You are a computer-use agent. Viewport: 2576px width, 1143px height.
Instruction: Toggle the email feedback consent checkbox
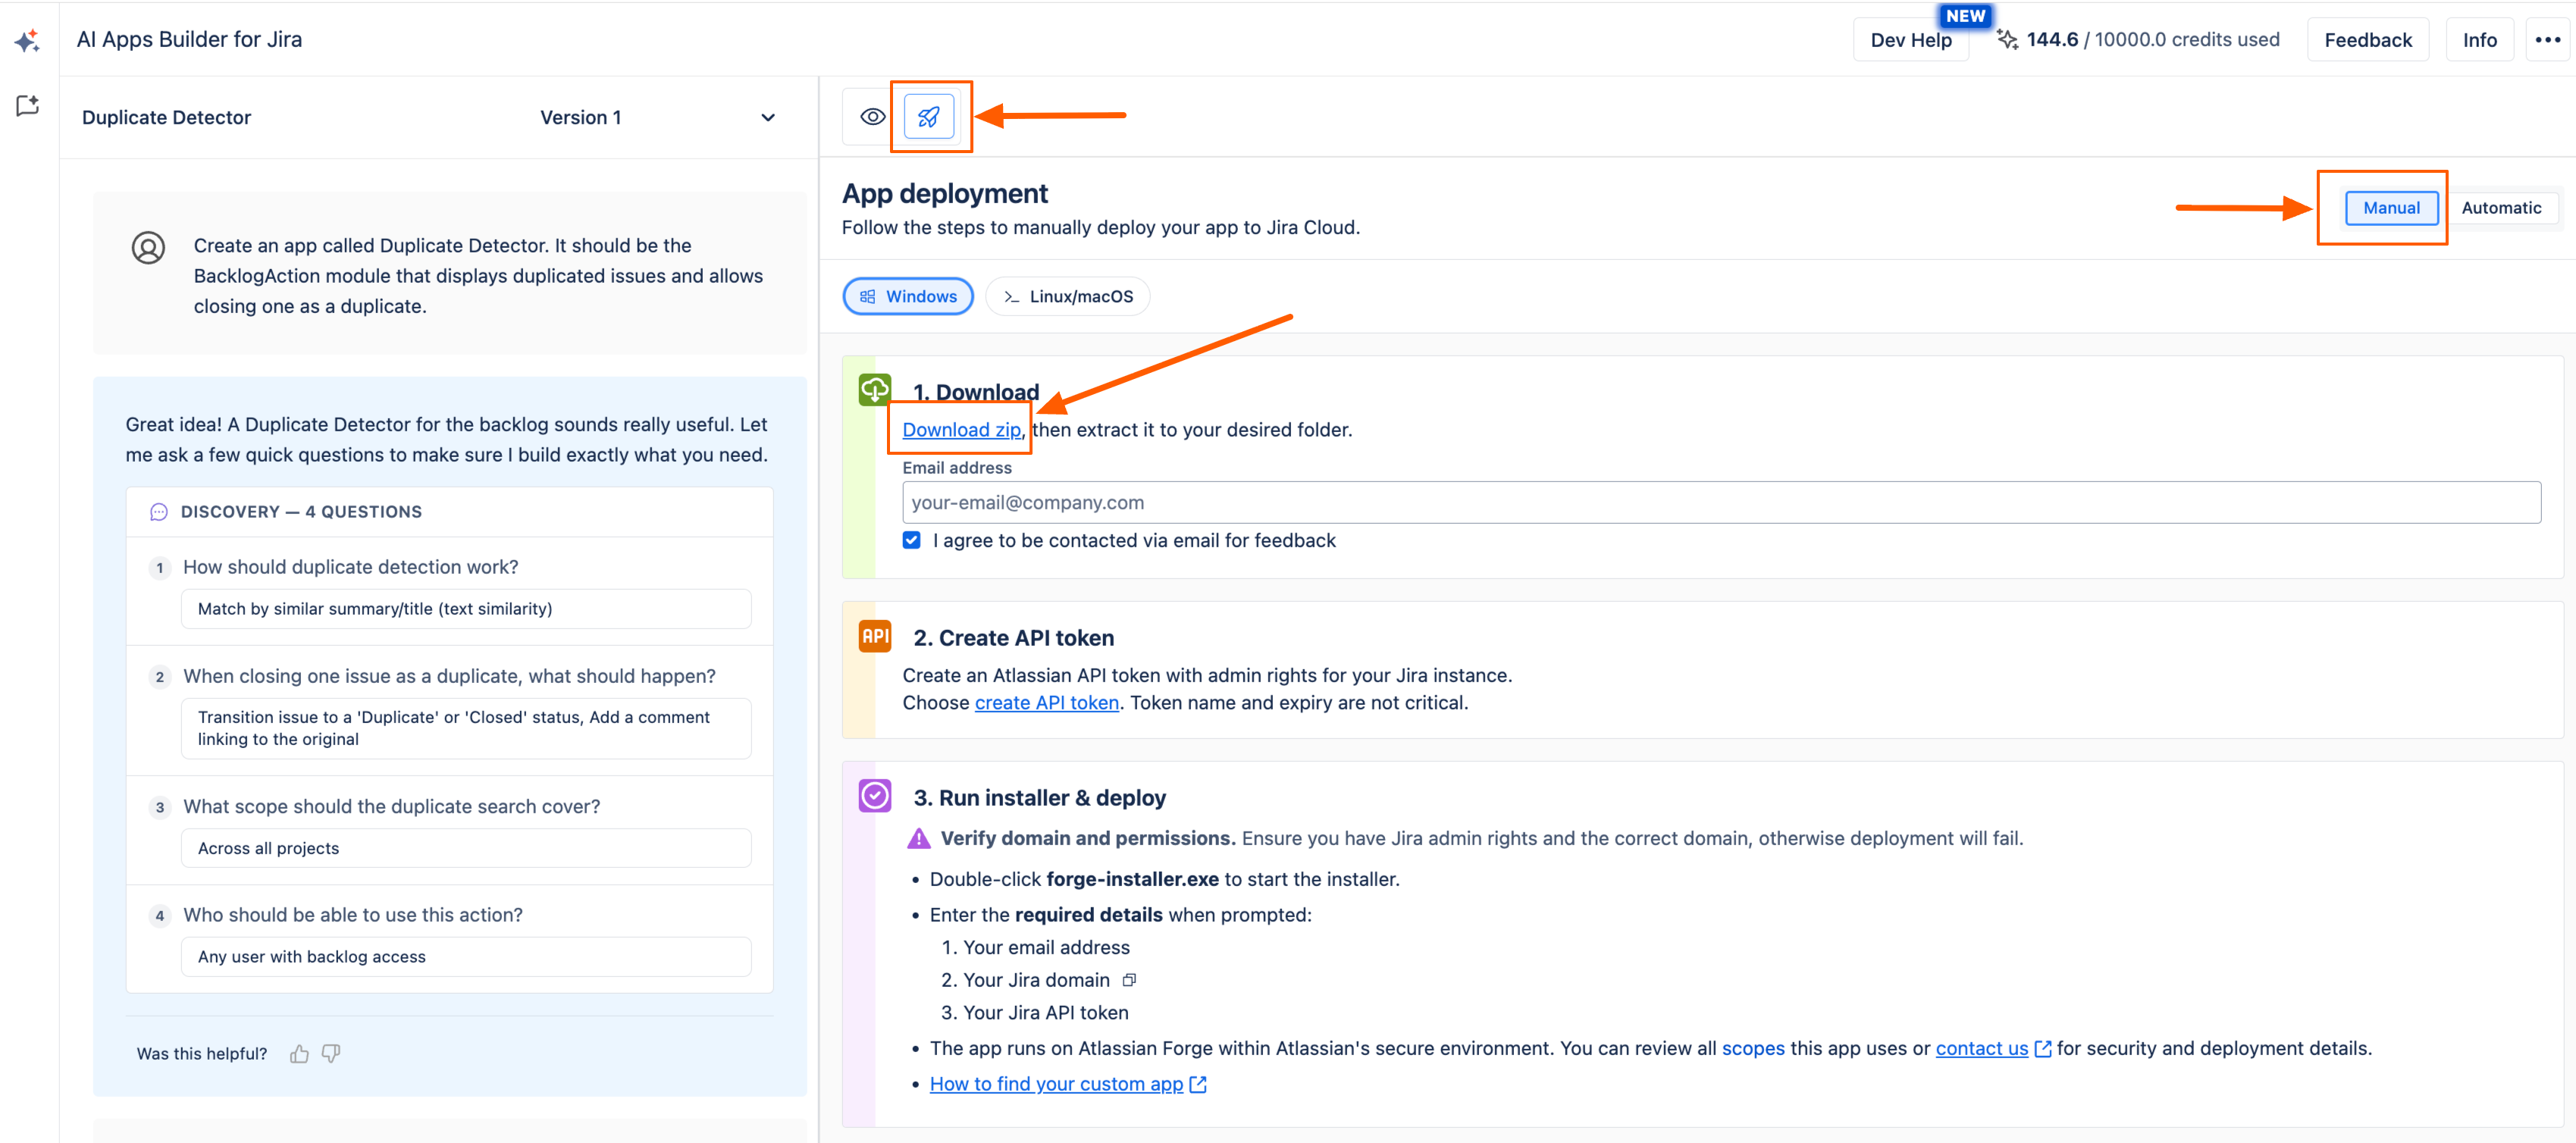coord(911,540)
